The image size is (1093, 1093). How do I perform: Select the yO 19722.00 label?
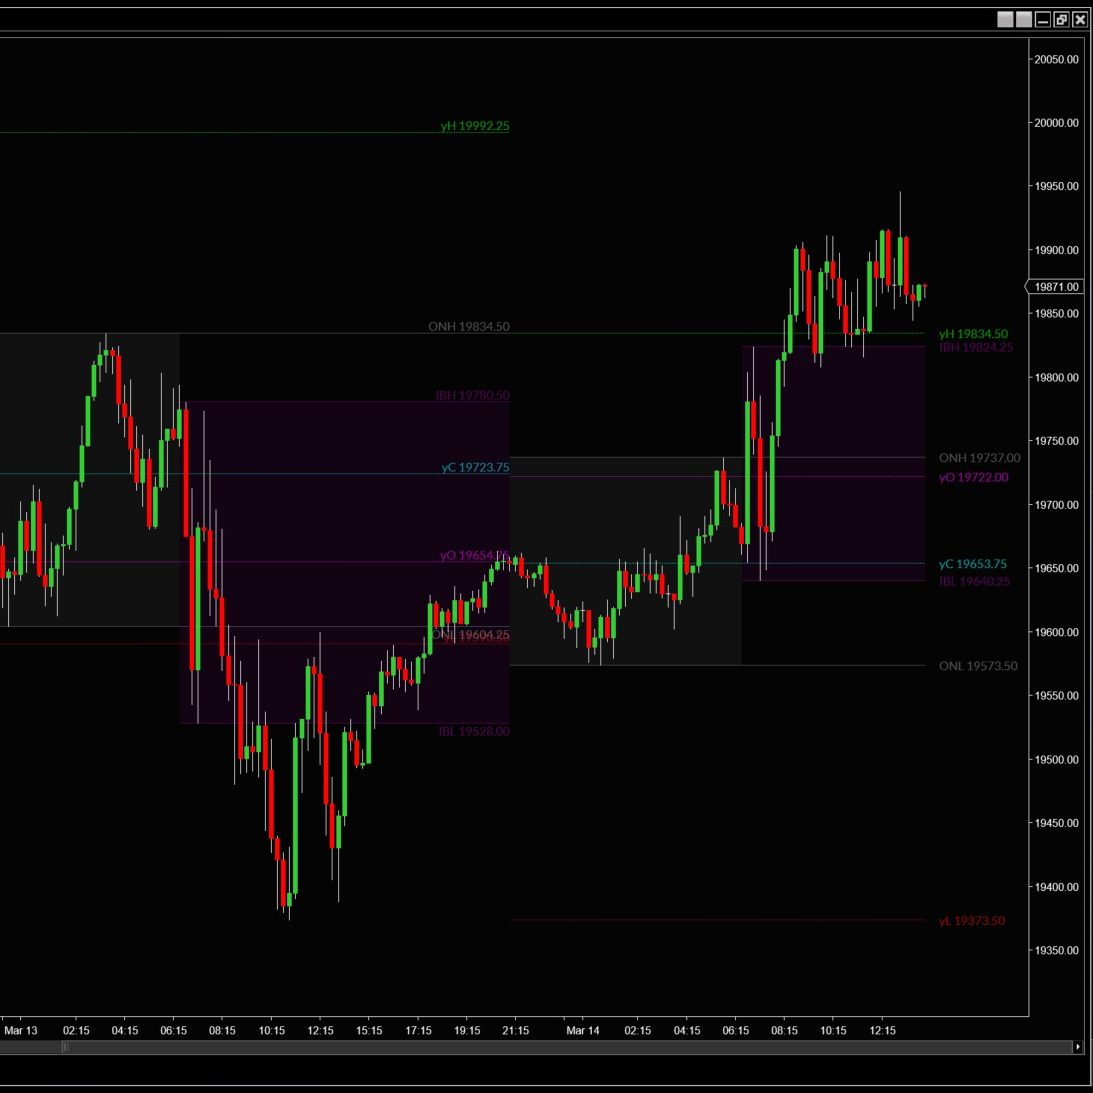(973, 478)
